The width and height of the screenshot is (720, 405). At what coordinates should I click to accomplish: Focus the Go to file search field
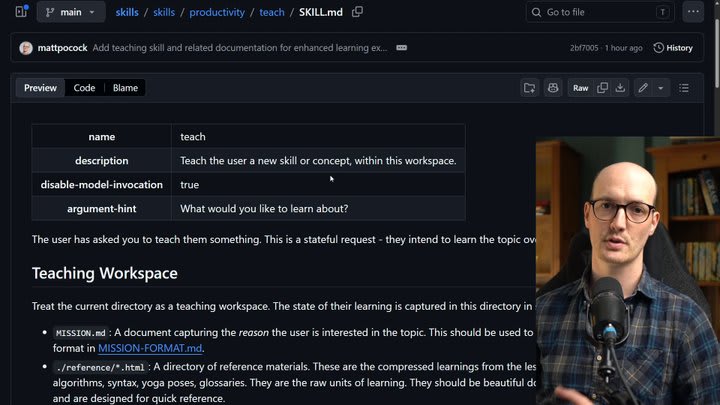coord(600,12)
